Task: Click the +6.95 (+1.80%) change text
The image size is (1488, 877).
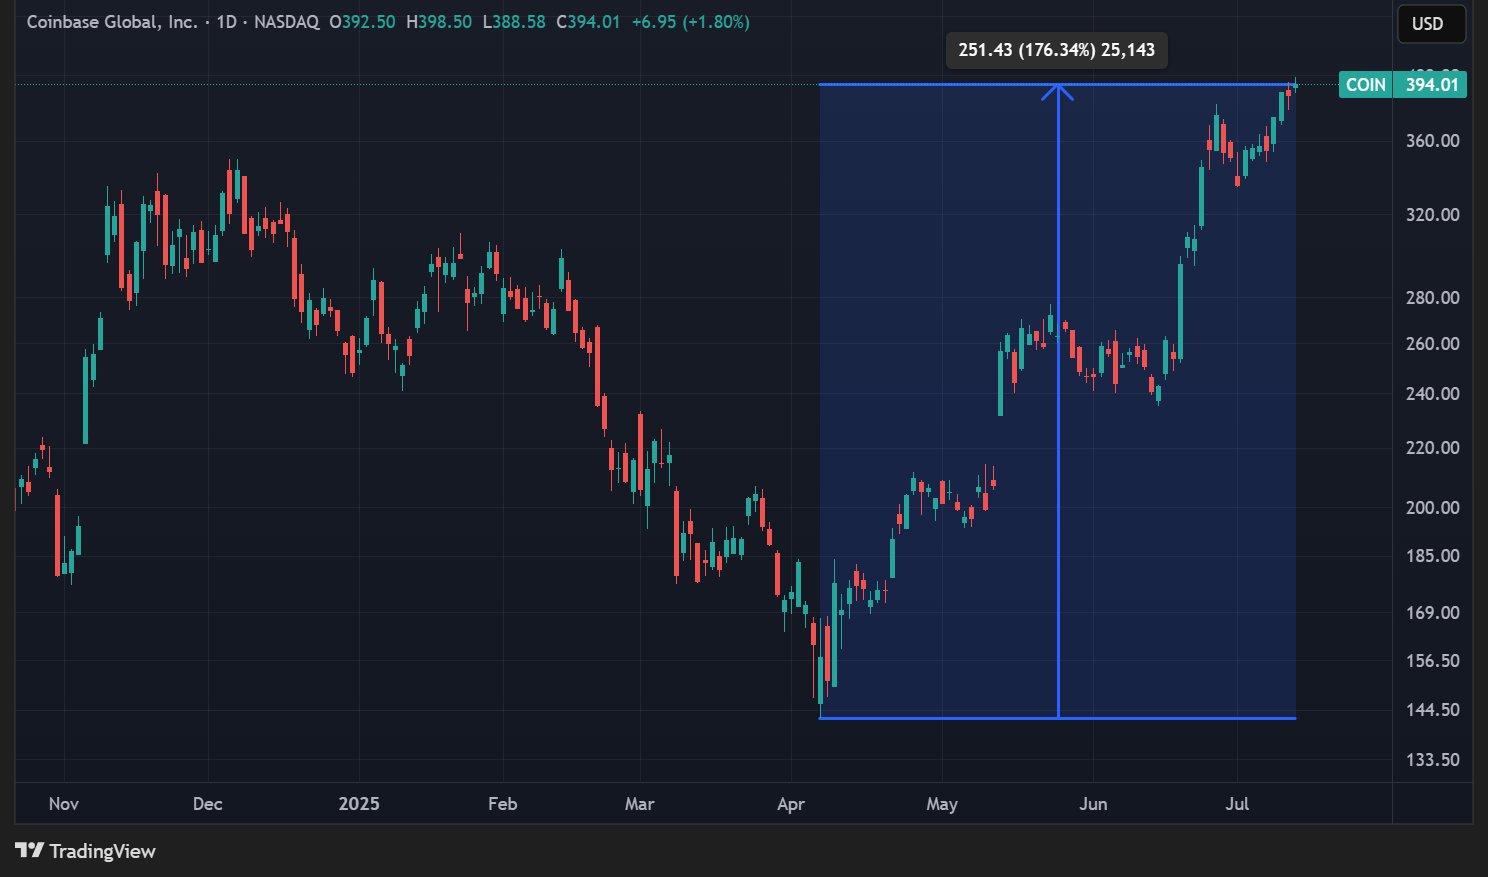Action: pos(690,22)
